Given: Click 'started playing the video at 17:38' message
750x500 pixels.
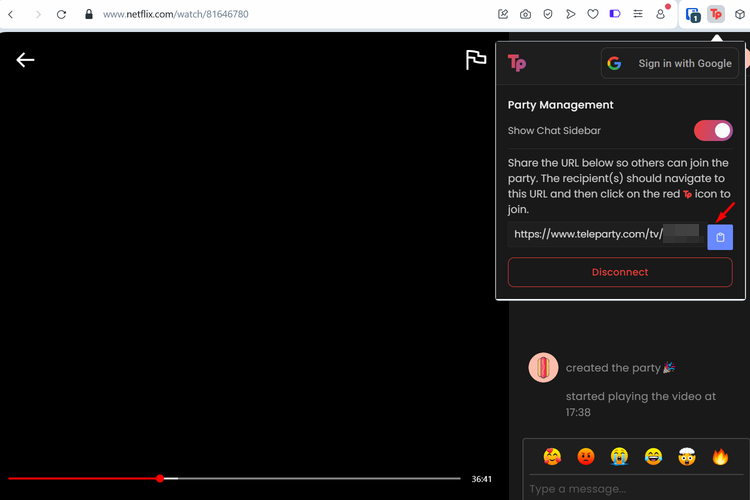Looking at the screenshot, I should [x=640, y=404].
